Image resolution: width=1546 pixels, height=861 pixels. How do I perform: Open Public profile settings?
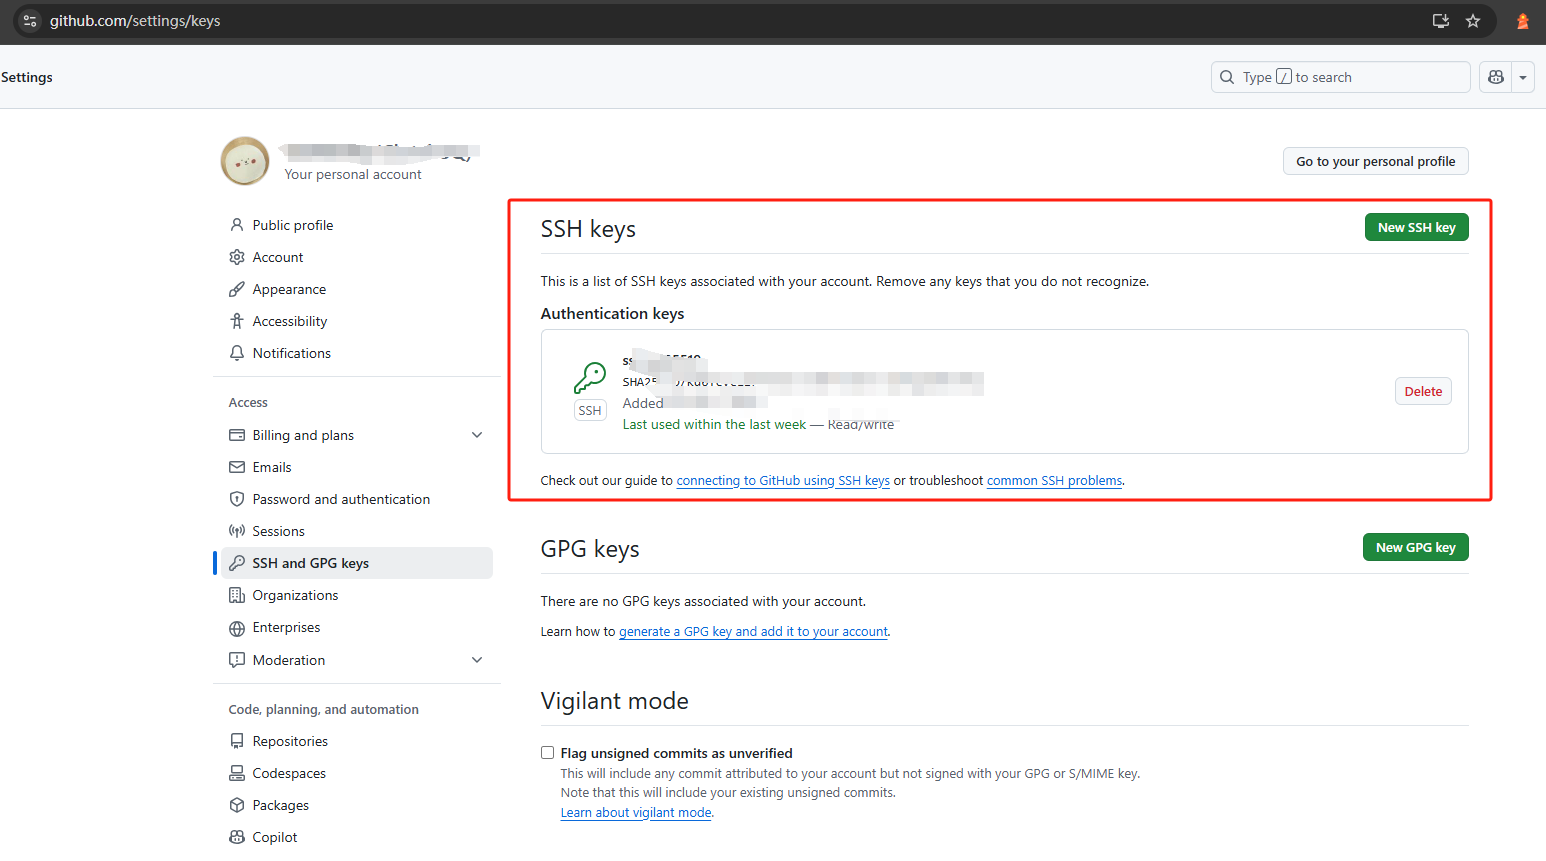(x=293, y=225)
